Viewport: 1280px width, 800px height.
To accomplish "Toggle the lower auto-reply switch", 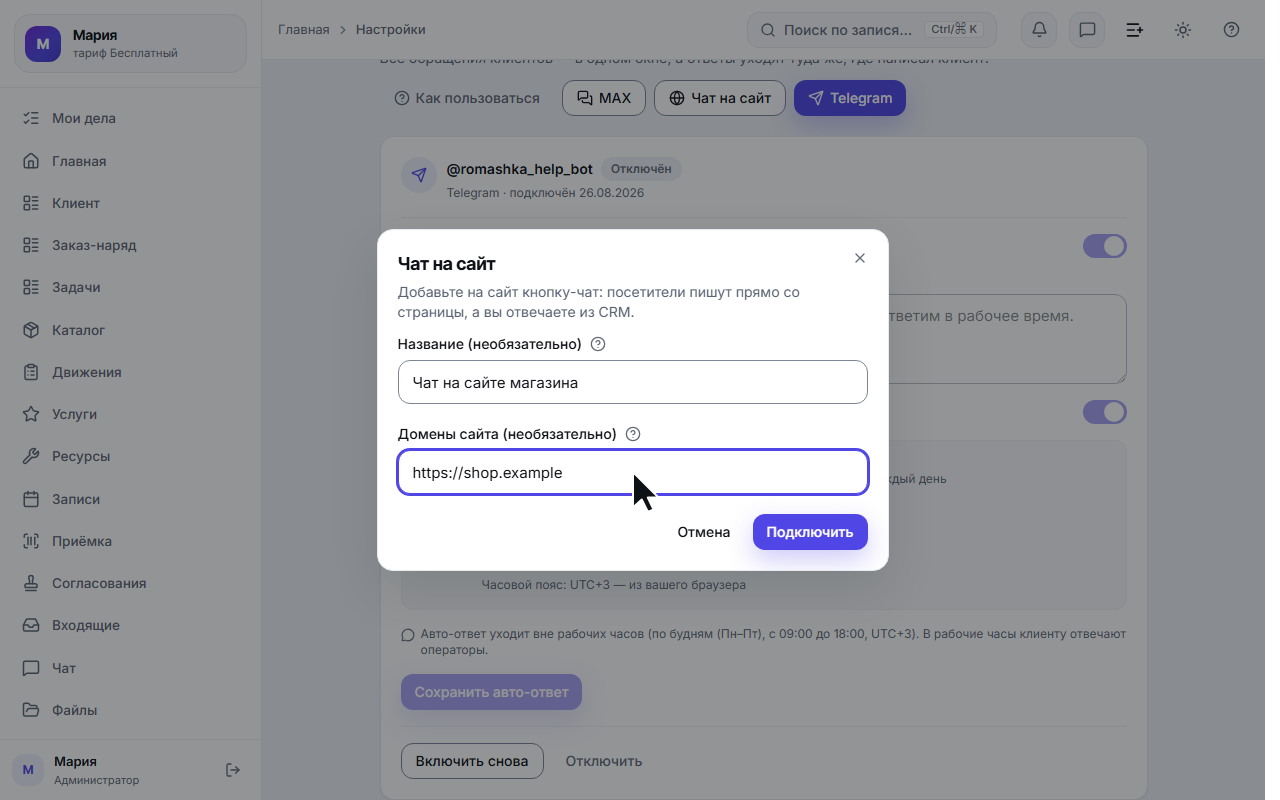I will point(1104,412).
